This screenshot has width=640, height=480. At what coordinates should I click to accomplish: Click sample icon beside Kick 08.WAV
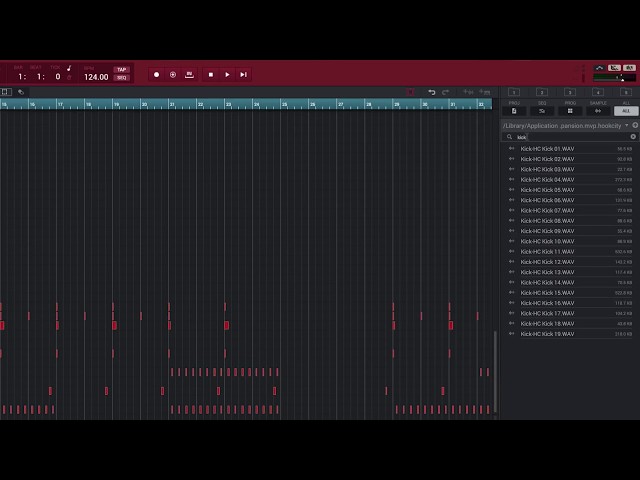[x=511, y=220]
